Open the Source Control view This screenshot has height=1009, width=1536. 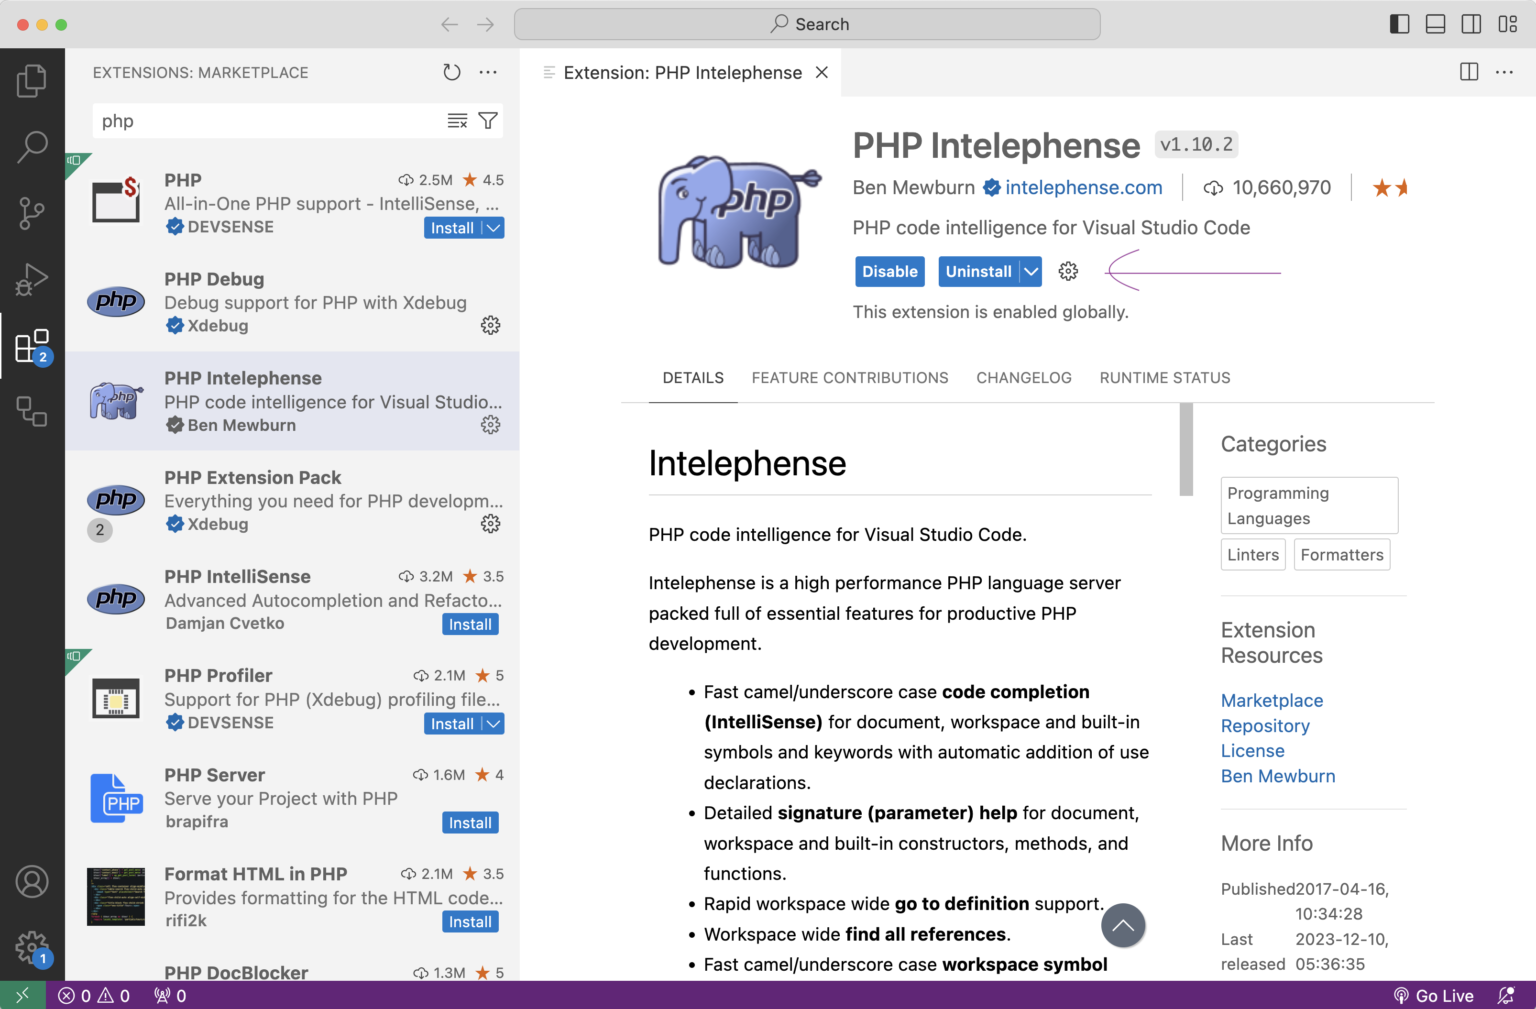coord(33,213)
